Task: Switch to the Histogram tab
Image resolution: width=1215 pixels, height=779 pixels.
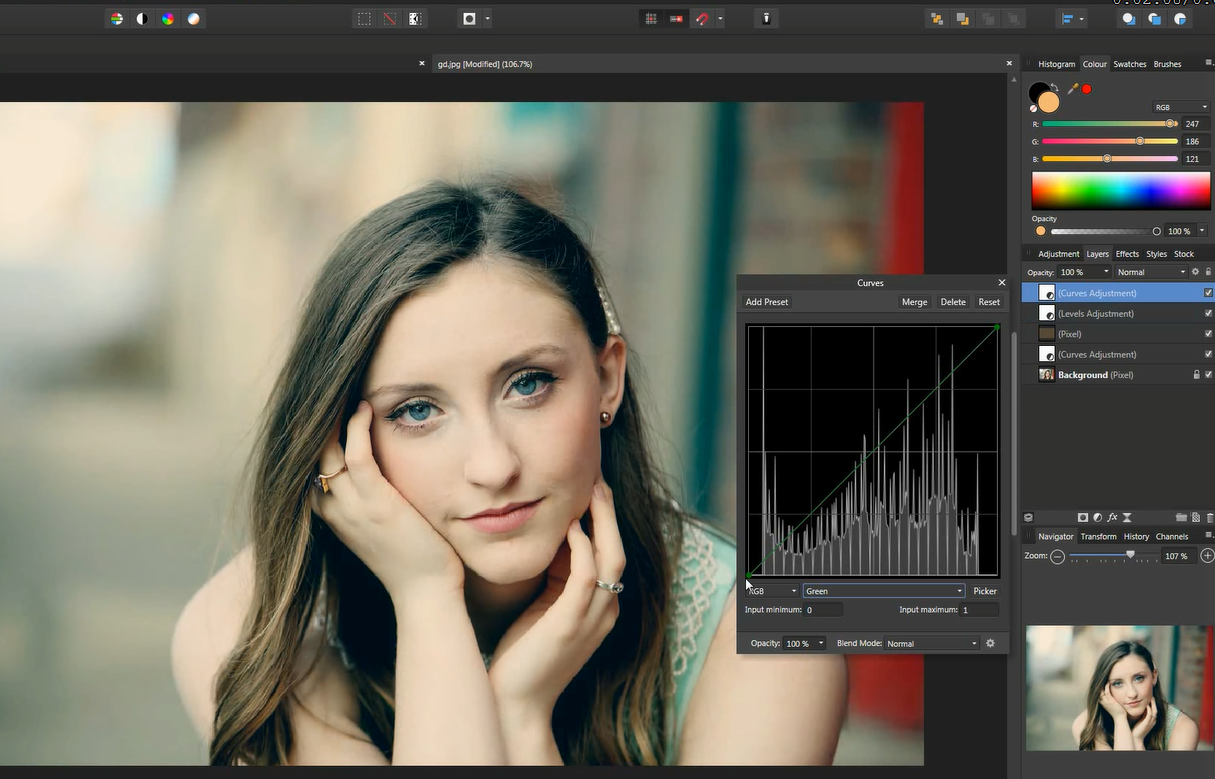Action: (1056, 64)
